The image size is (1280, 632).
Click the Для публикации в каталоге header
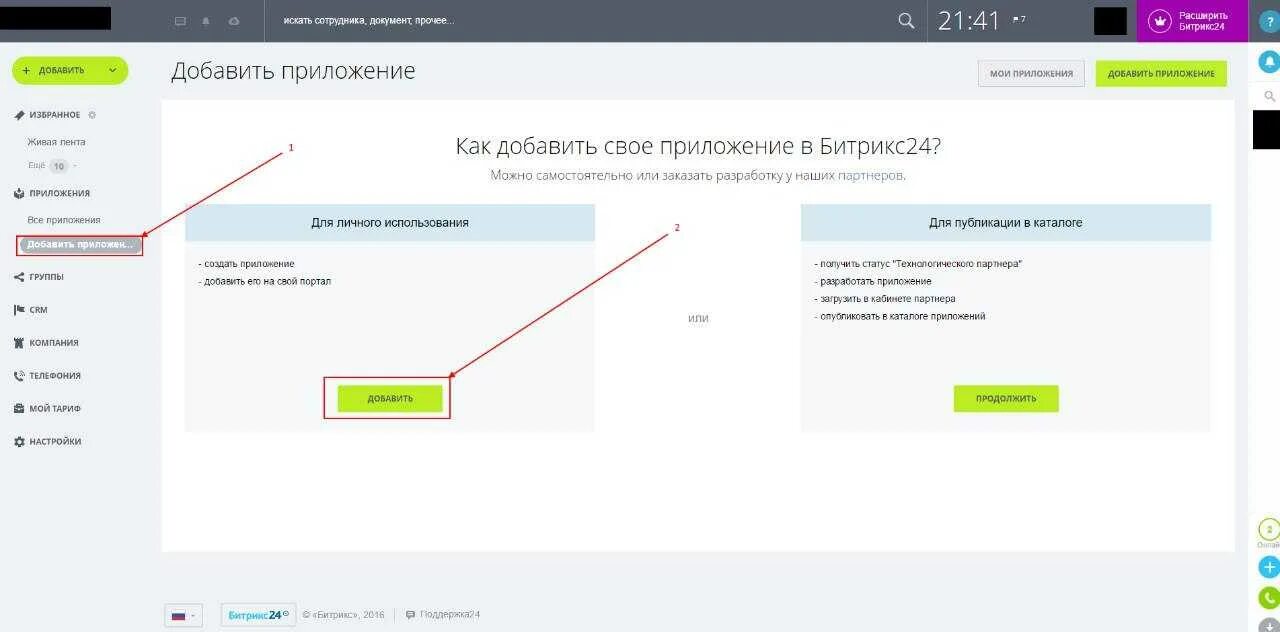pyautogui.click(x=1006, y=223)
